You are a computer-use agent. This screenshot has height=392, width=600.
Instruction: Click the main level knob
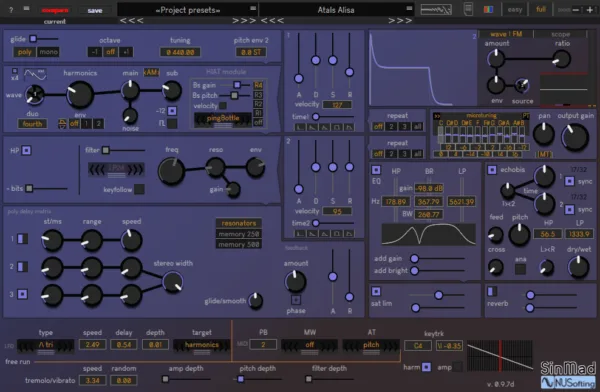[x=130, y=90]
